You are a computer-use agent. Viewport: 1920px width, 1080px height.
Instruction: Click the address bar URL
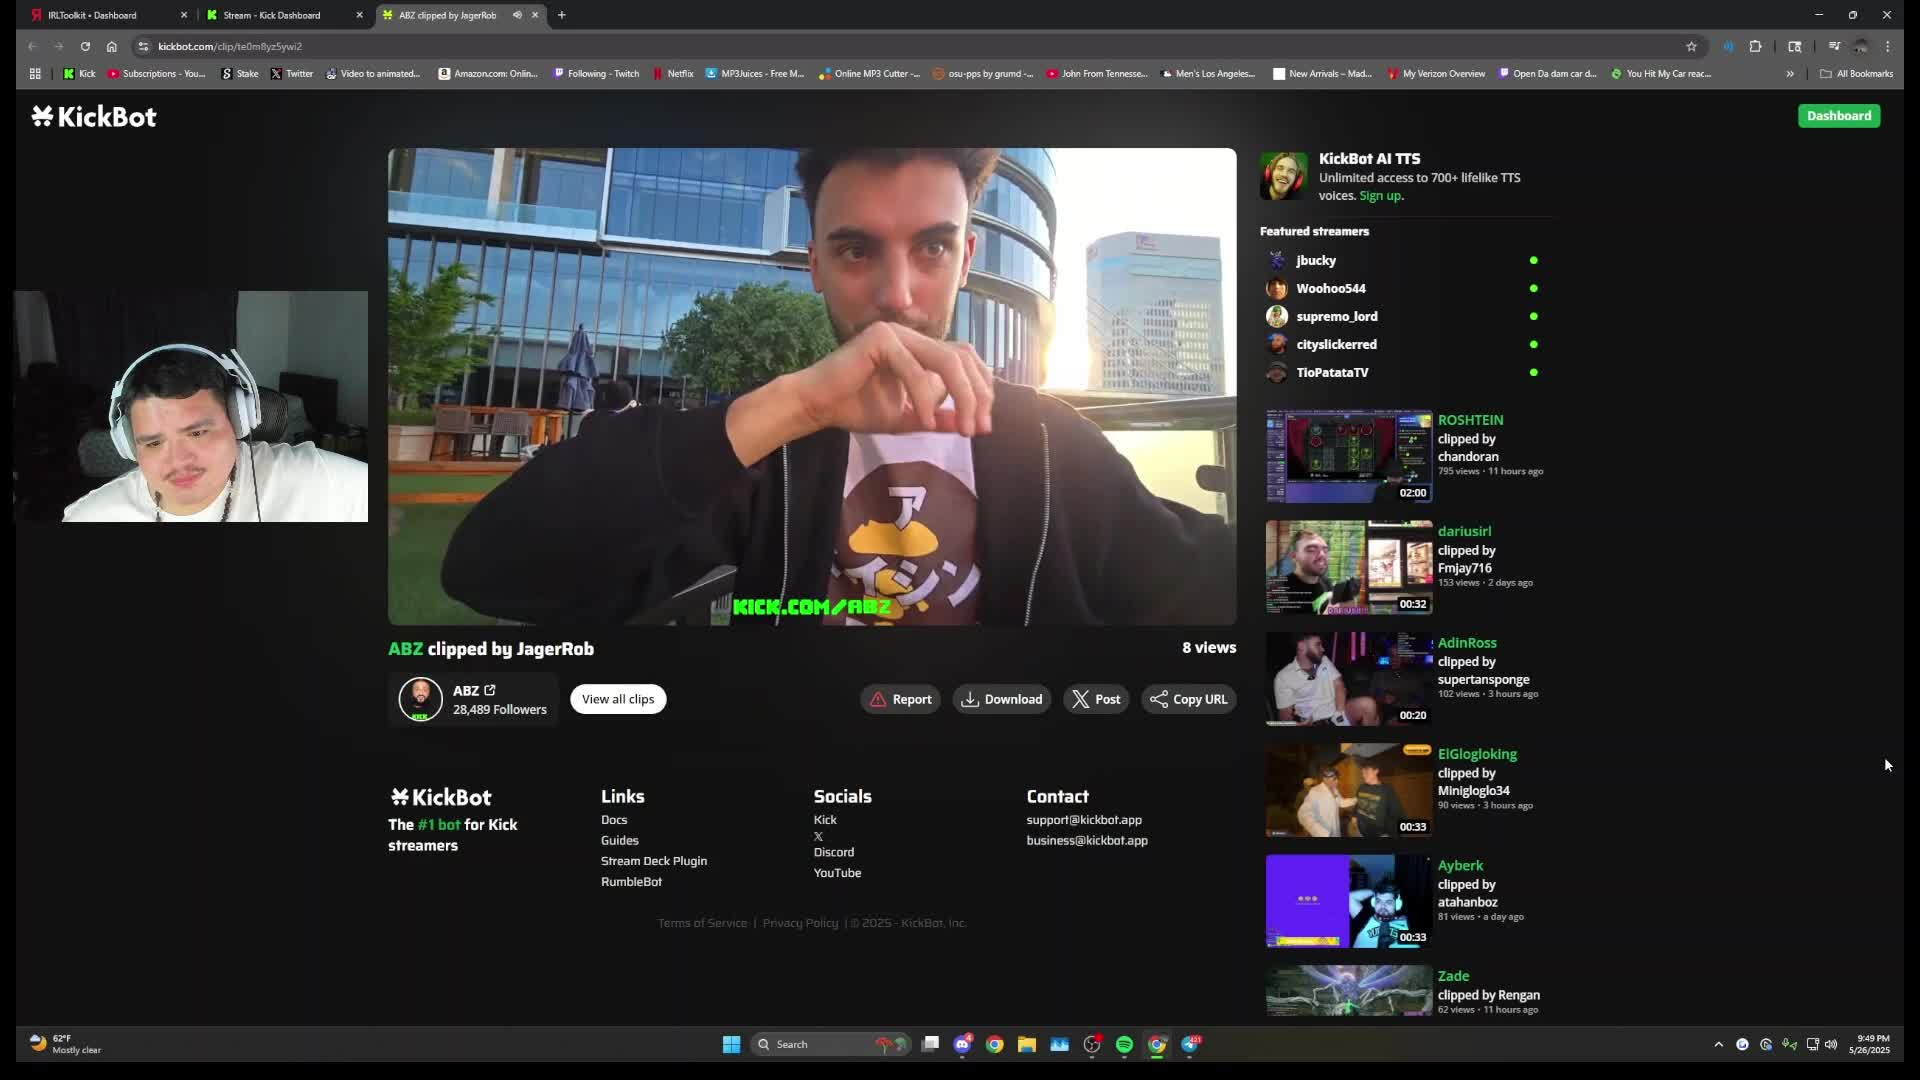coord(230,46)
